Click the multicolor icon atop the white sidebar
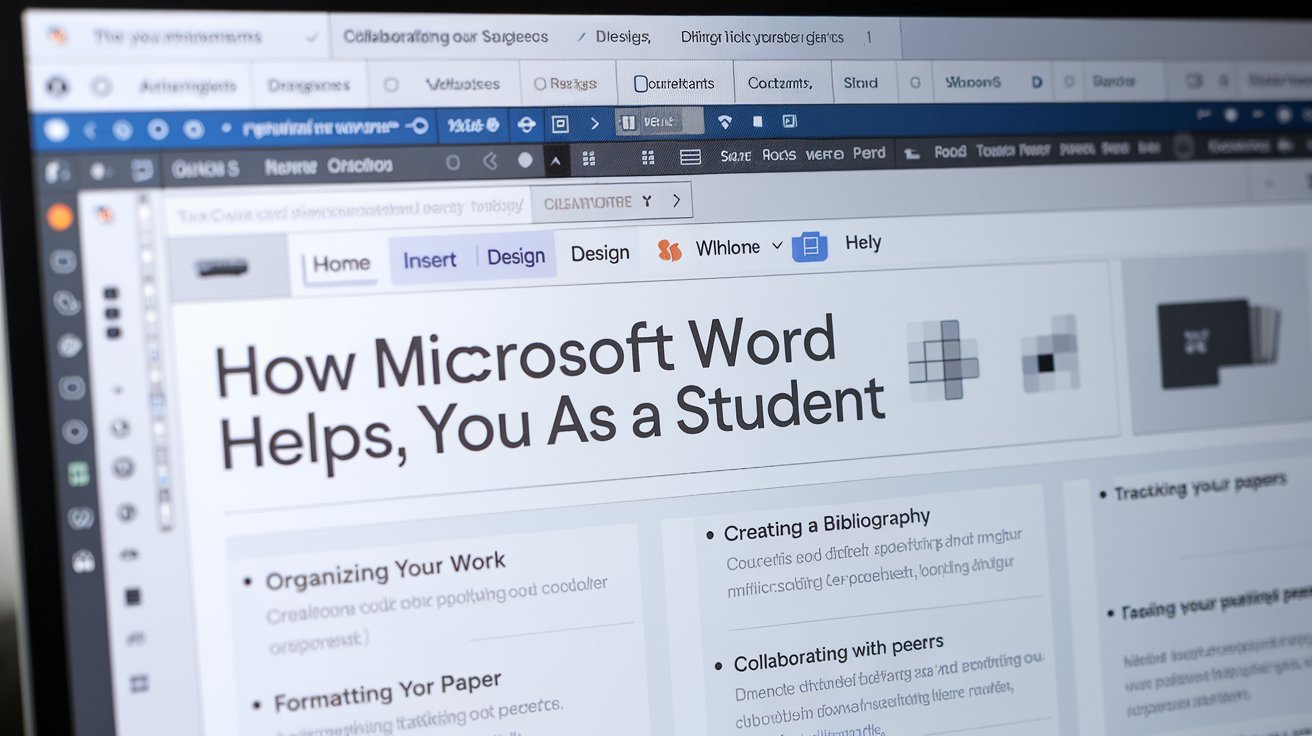This screenshot has height=736, width=1312. [x=103, y=213]
